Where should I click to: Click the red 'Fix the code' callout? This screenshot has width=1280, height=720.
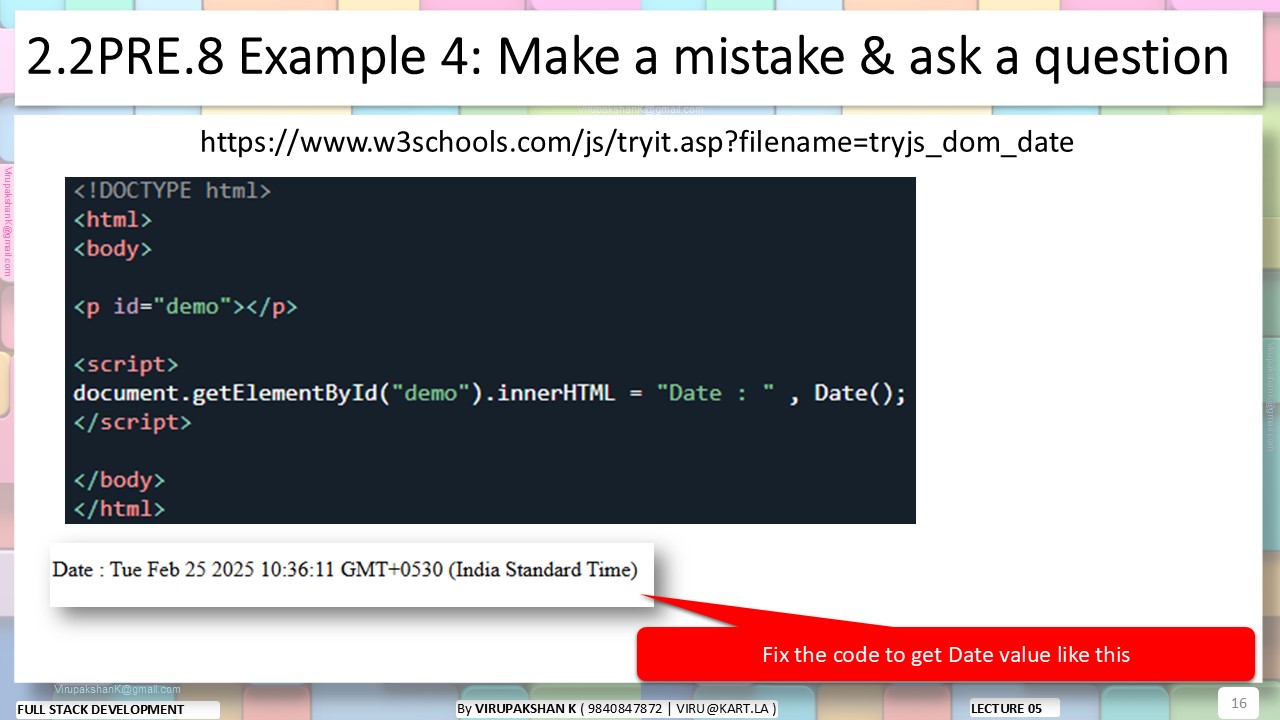pyautogui.click(x=946, y=654)
